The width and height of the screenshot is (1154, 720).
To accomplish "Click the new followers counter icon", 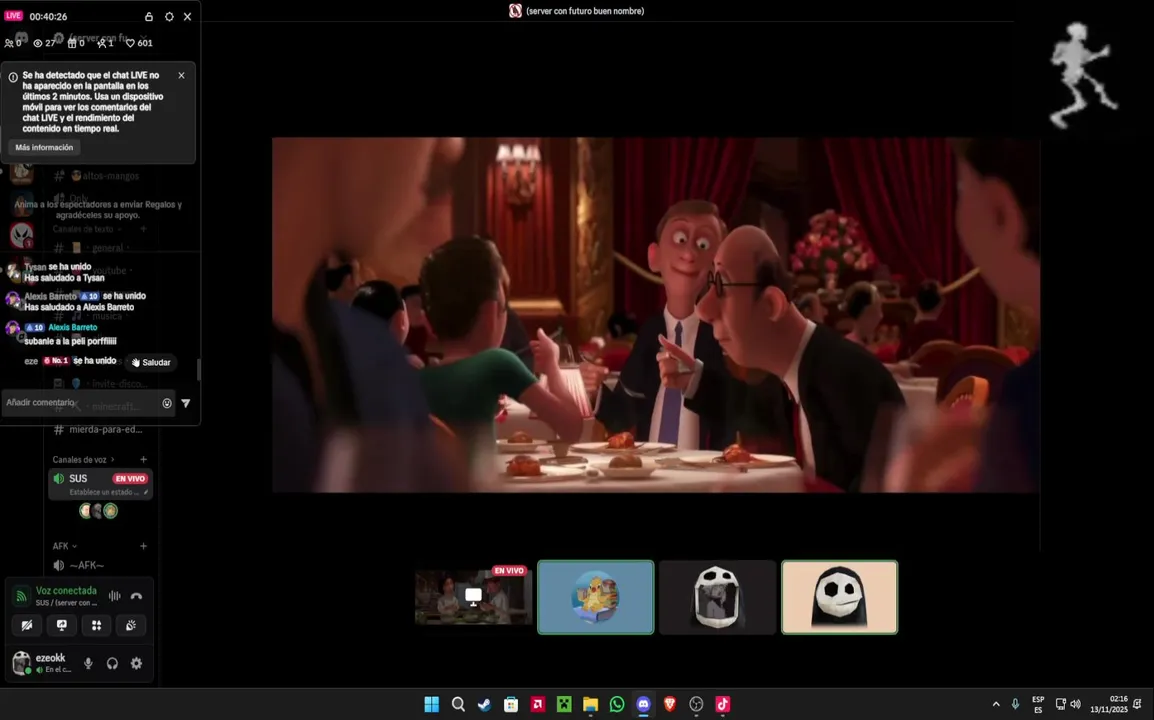I will 102,43.
